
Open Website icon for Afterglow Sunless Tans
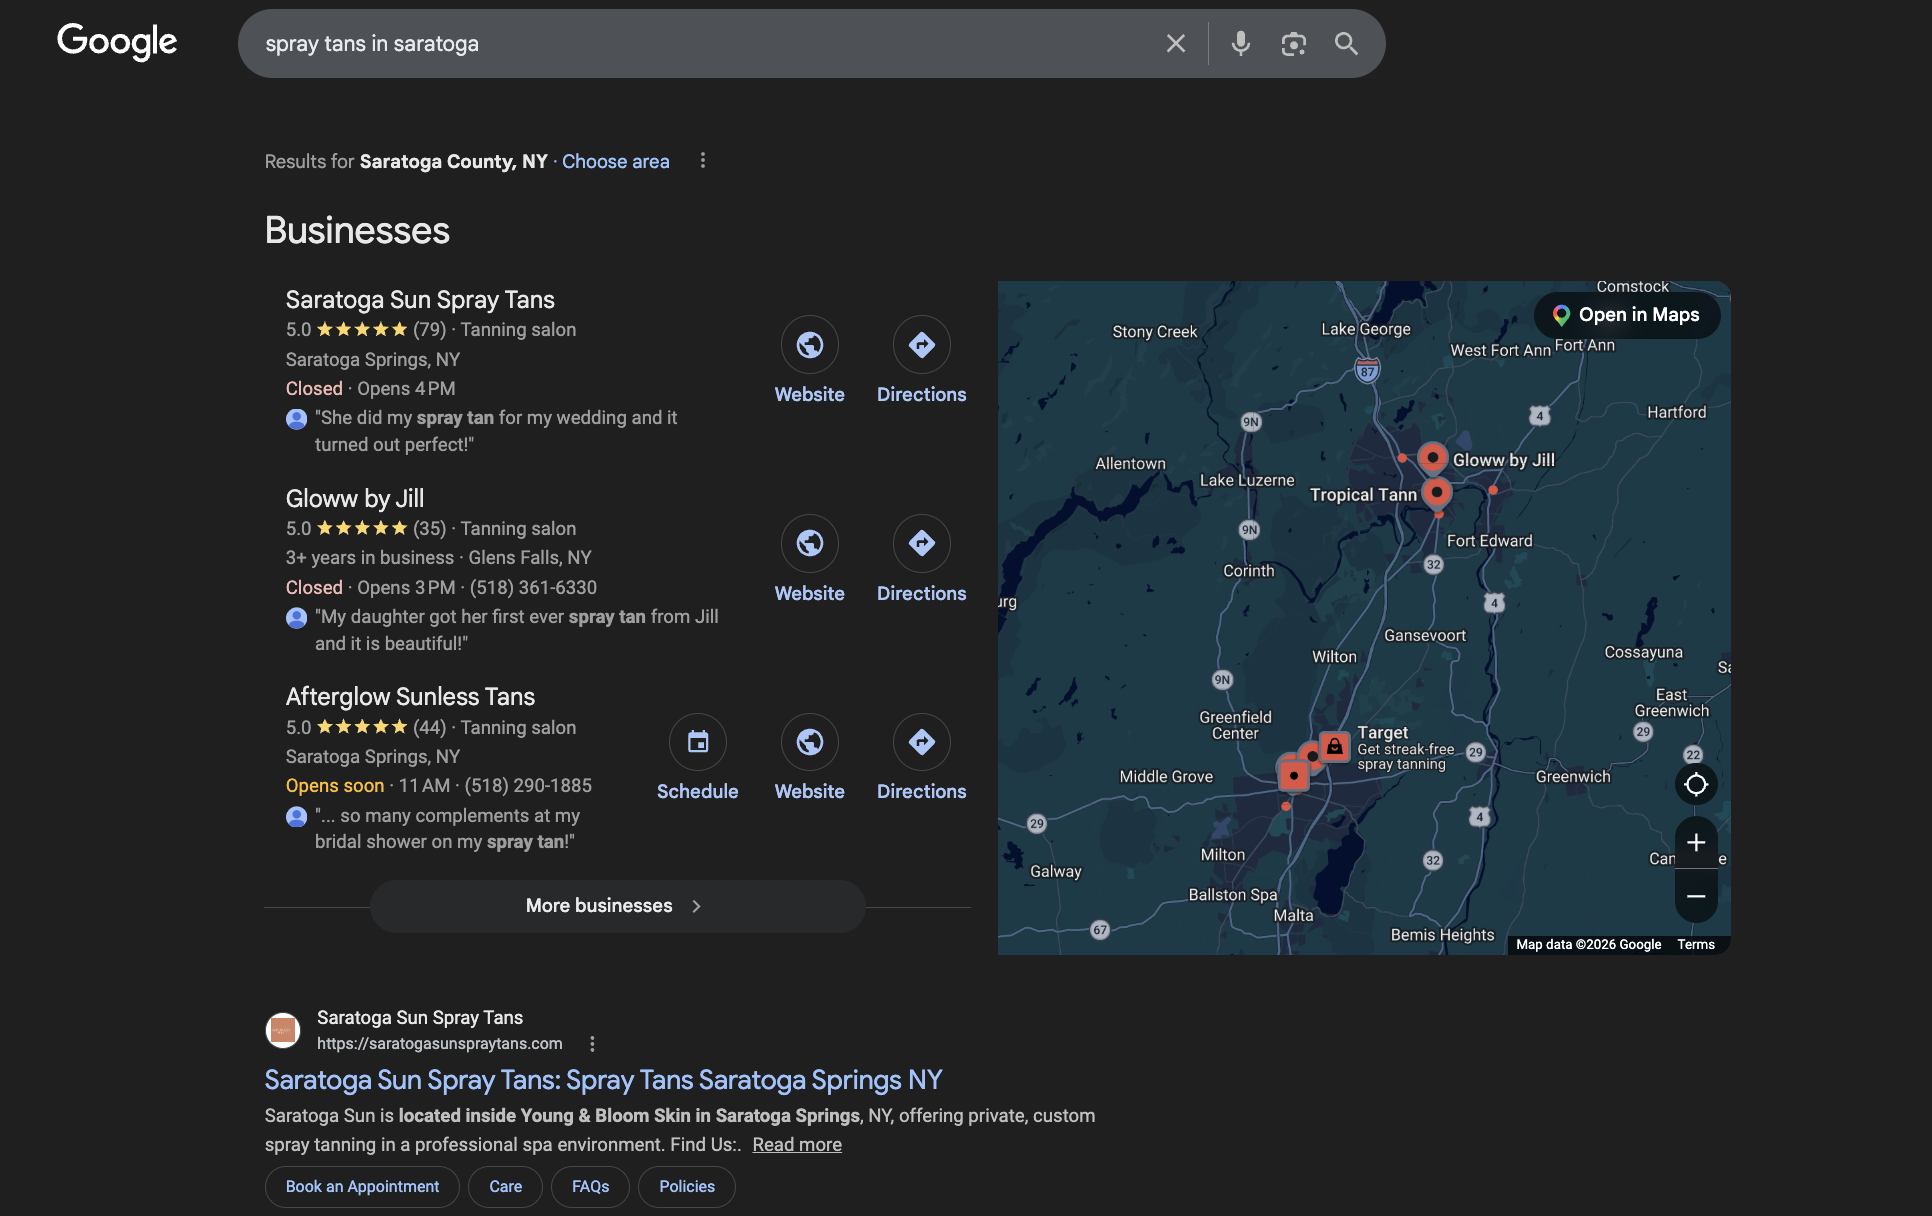[x=810, y=742]
